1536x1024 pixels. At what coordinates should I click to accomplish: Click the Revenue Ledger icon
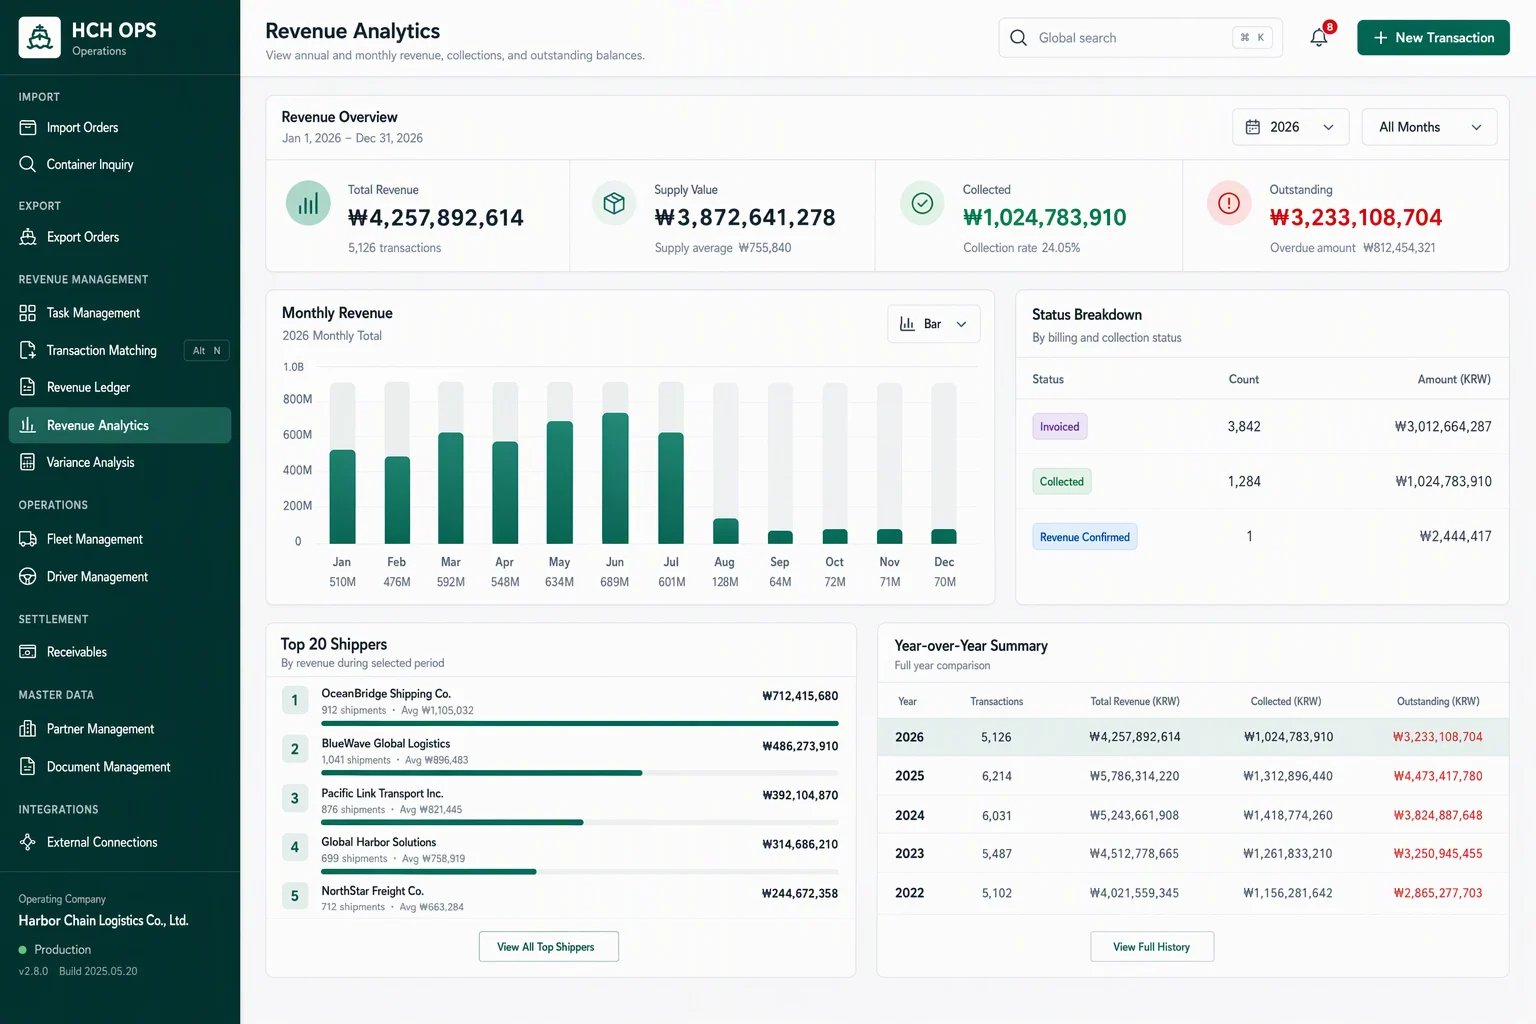[28, 387]
